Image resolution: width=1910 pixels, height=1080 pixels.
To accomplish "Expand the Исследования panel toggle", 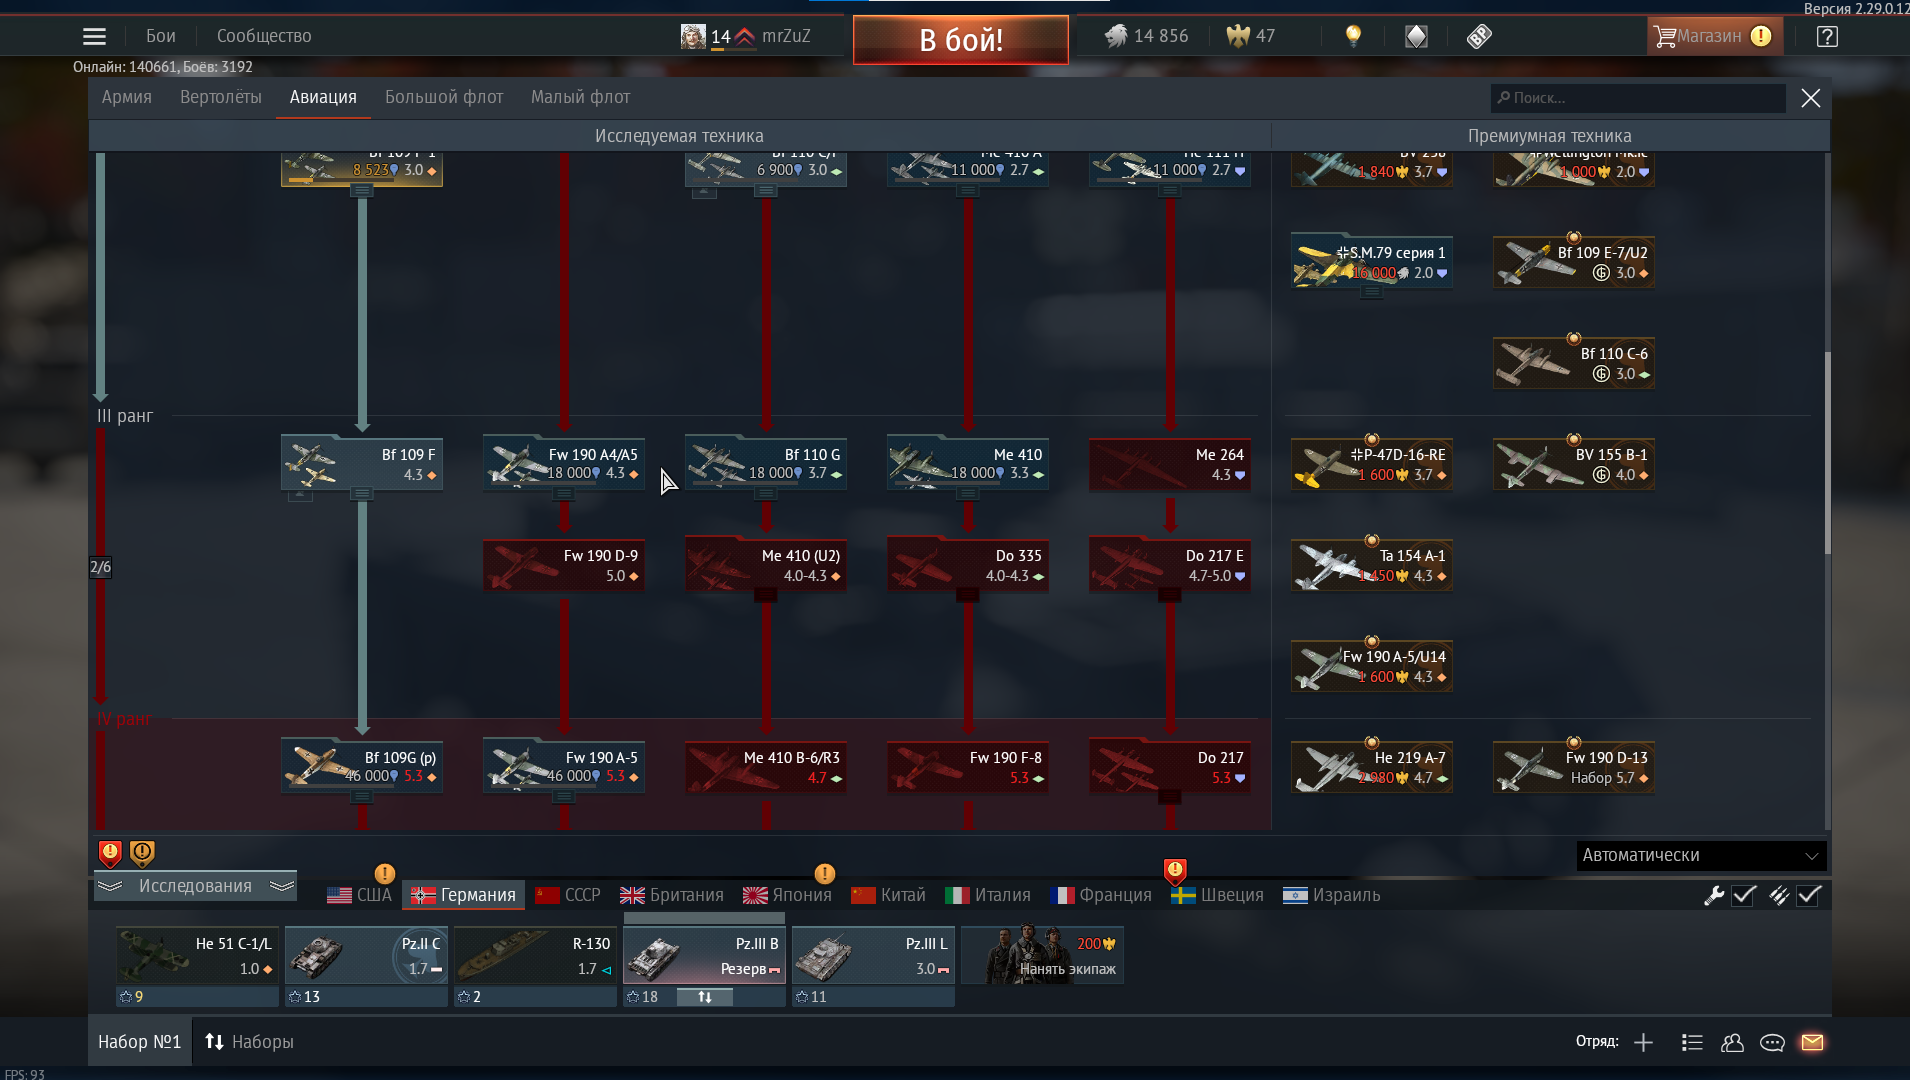I will (x=195, y=886).
